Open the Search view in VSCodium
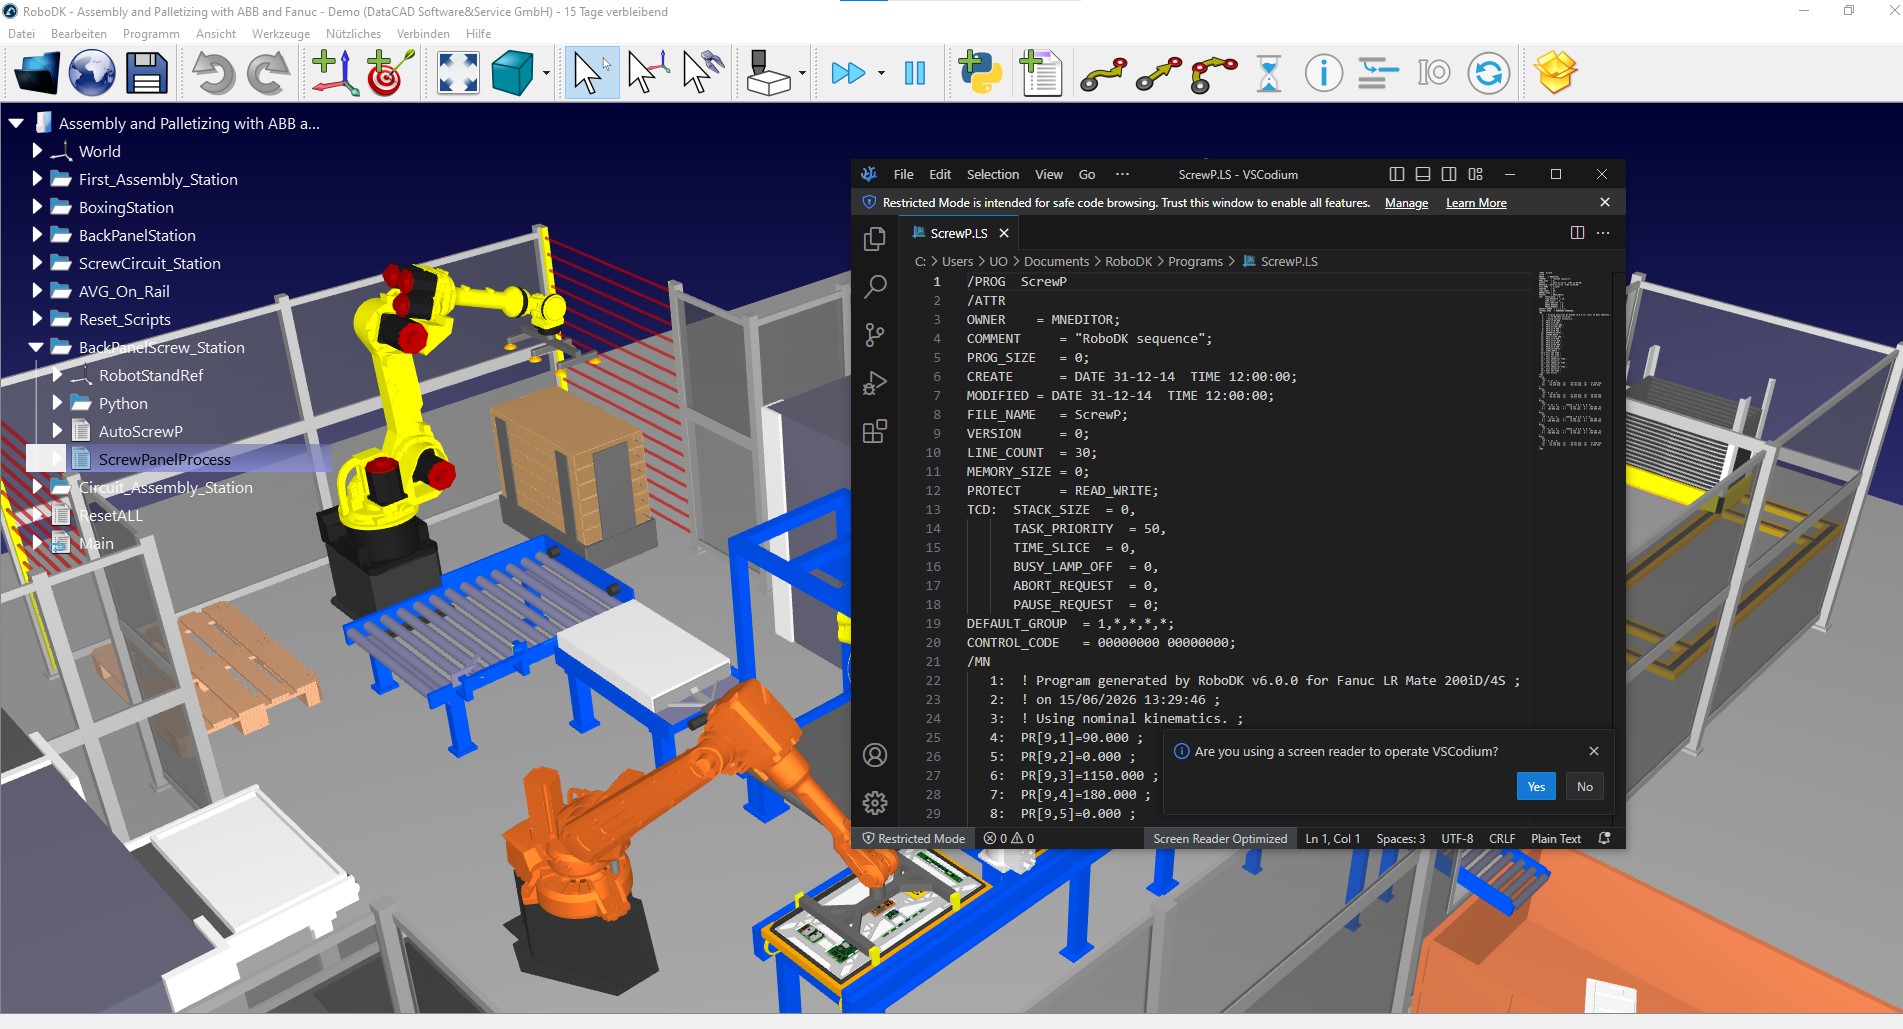Image resolution: width=1903 pixels, height=1029 pixels. 875,287
